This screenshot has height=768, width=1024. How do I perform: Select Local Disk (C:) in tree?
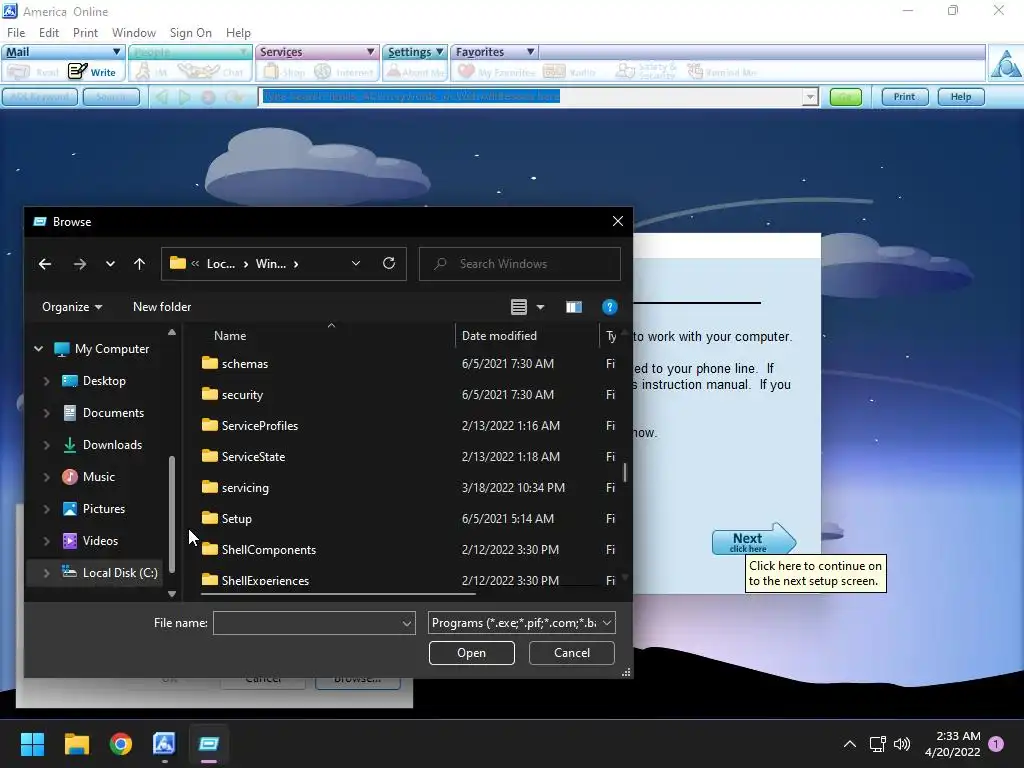120,573
